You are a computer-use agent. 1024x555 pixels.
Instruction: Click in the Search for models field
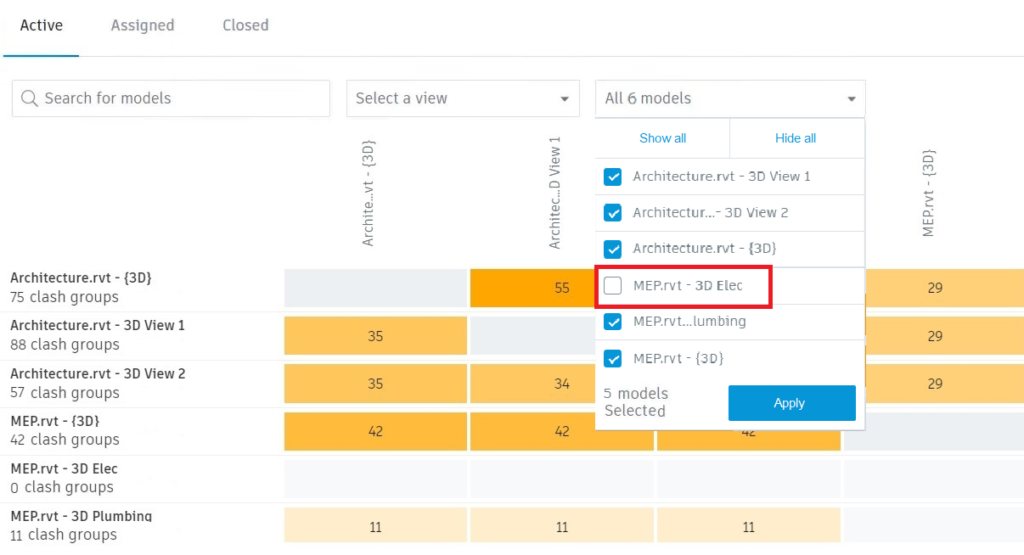click(170, 99)
